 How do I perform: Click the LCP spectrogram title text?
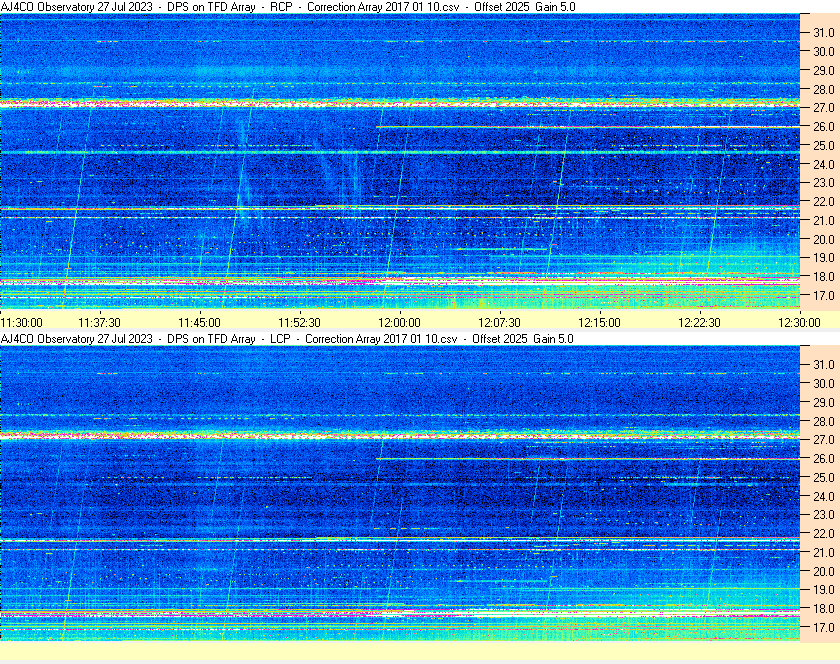(287, 339)
